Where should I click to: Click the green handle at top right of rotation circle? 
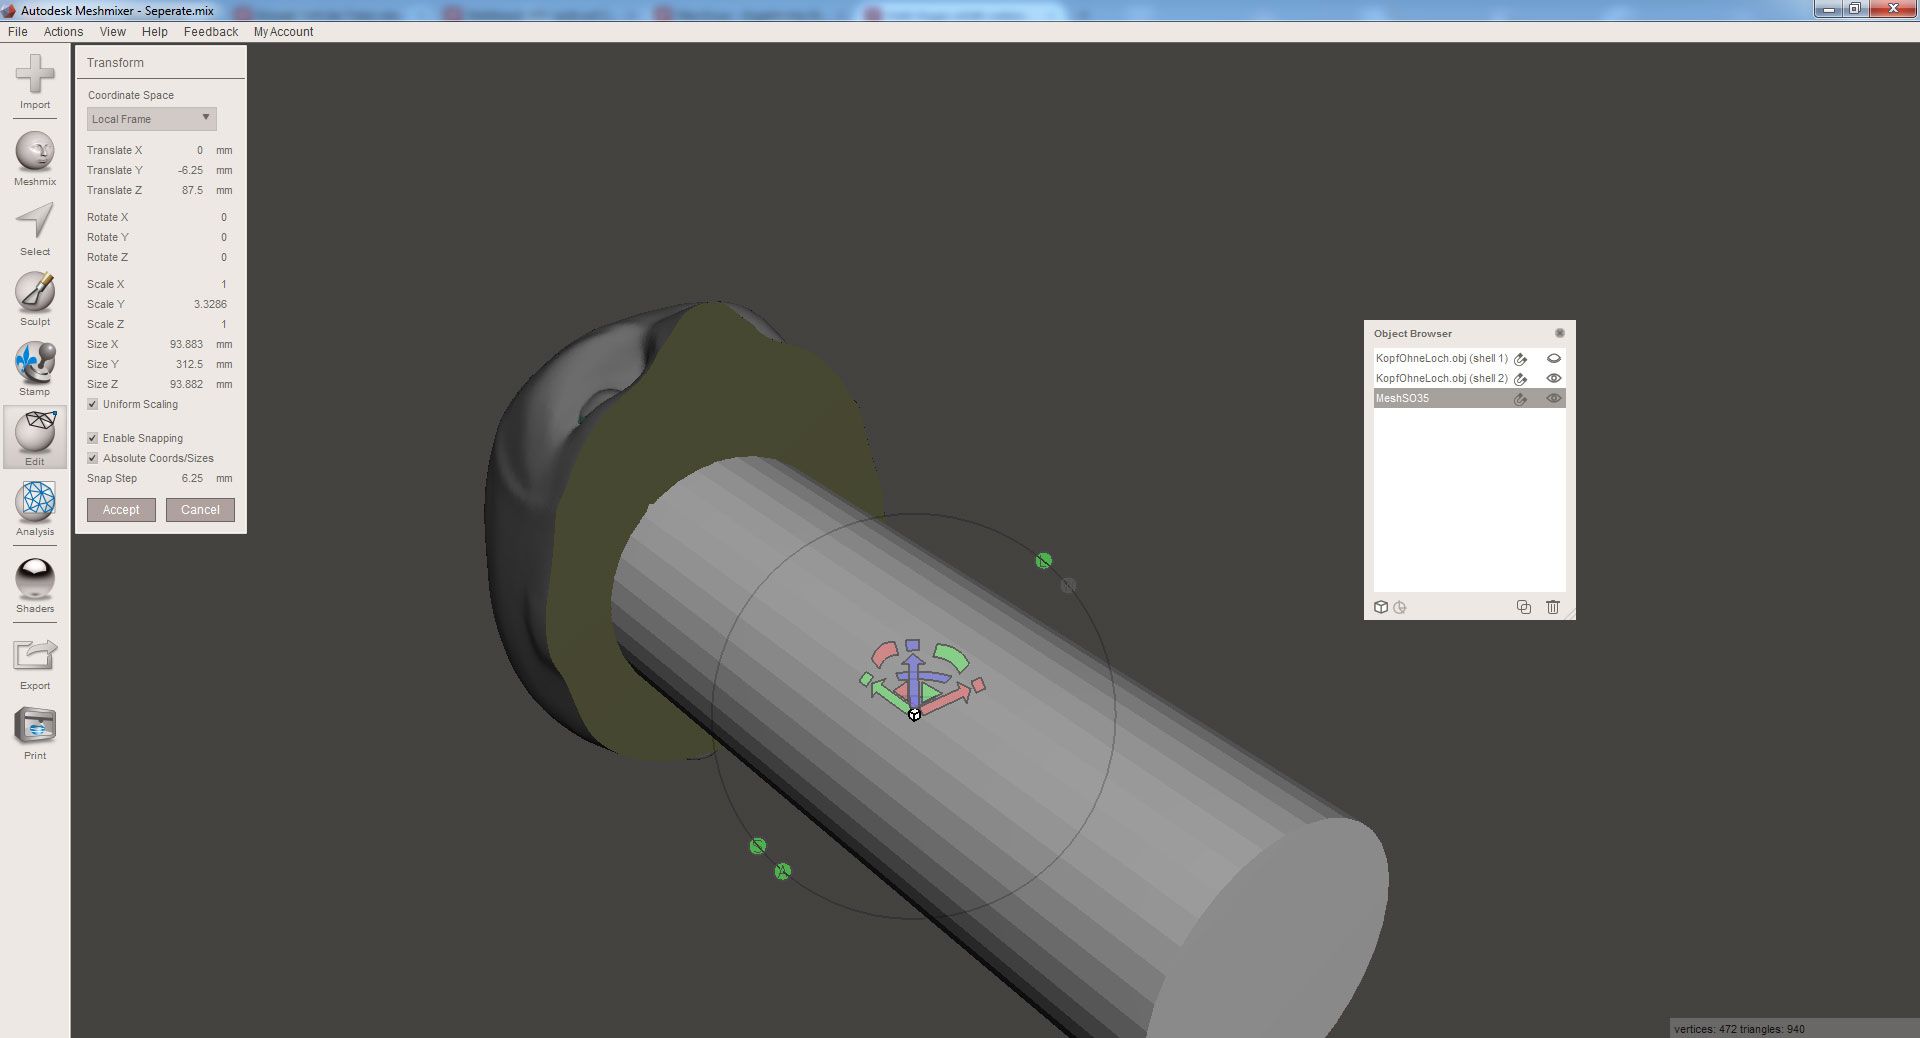[x=1044, y=561]
